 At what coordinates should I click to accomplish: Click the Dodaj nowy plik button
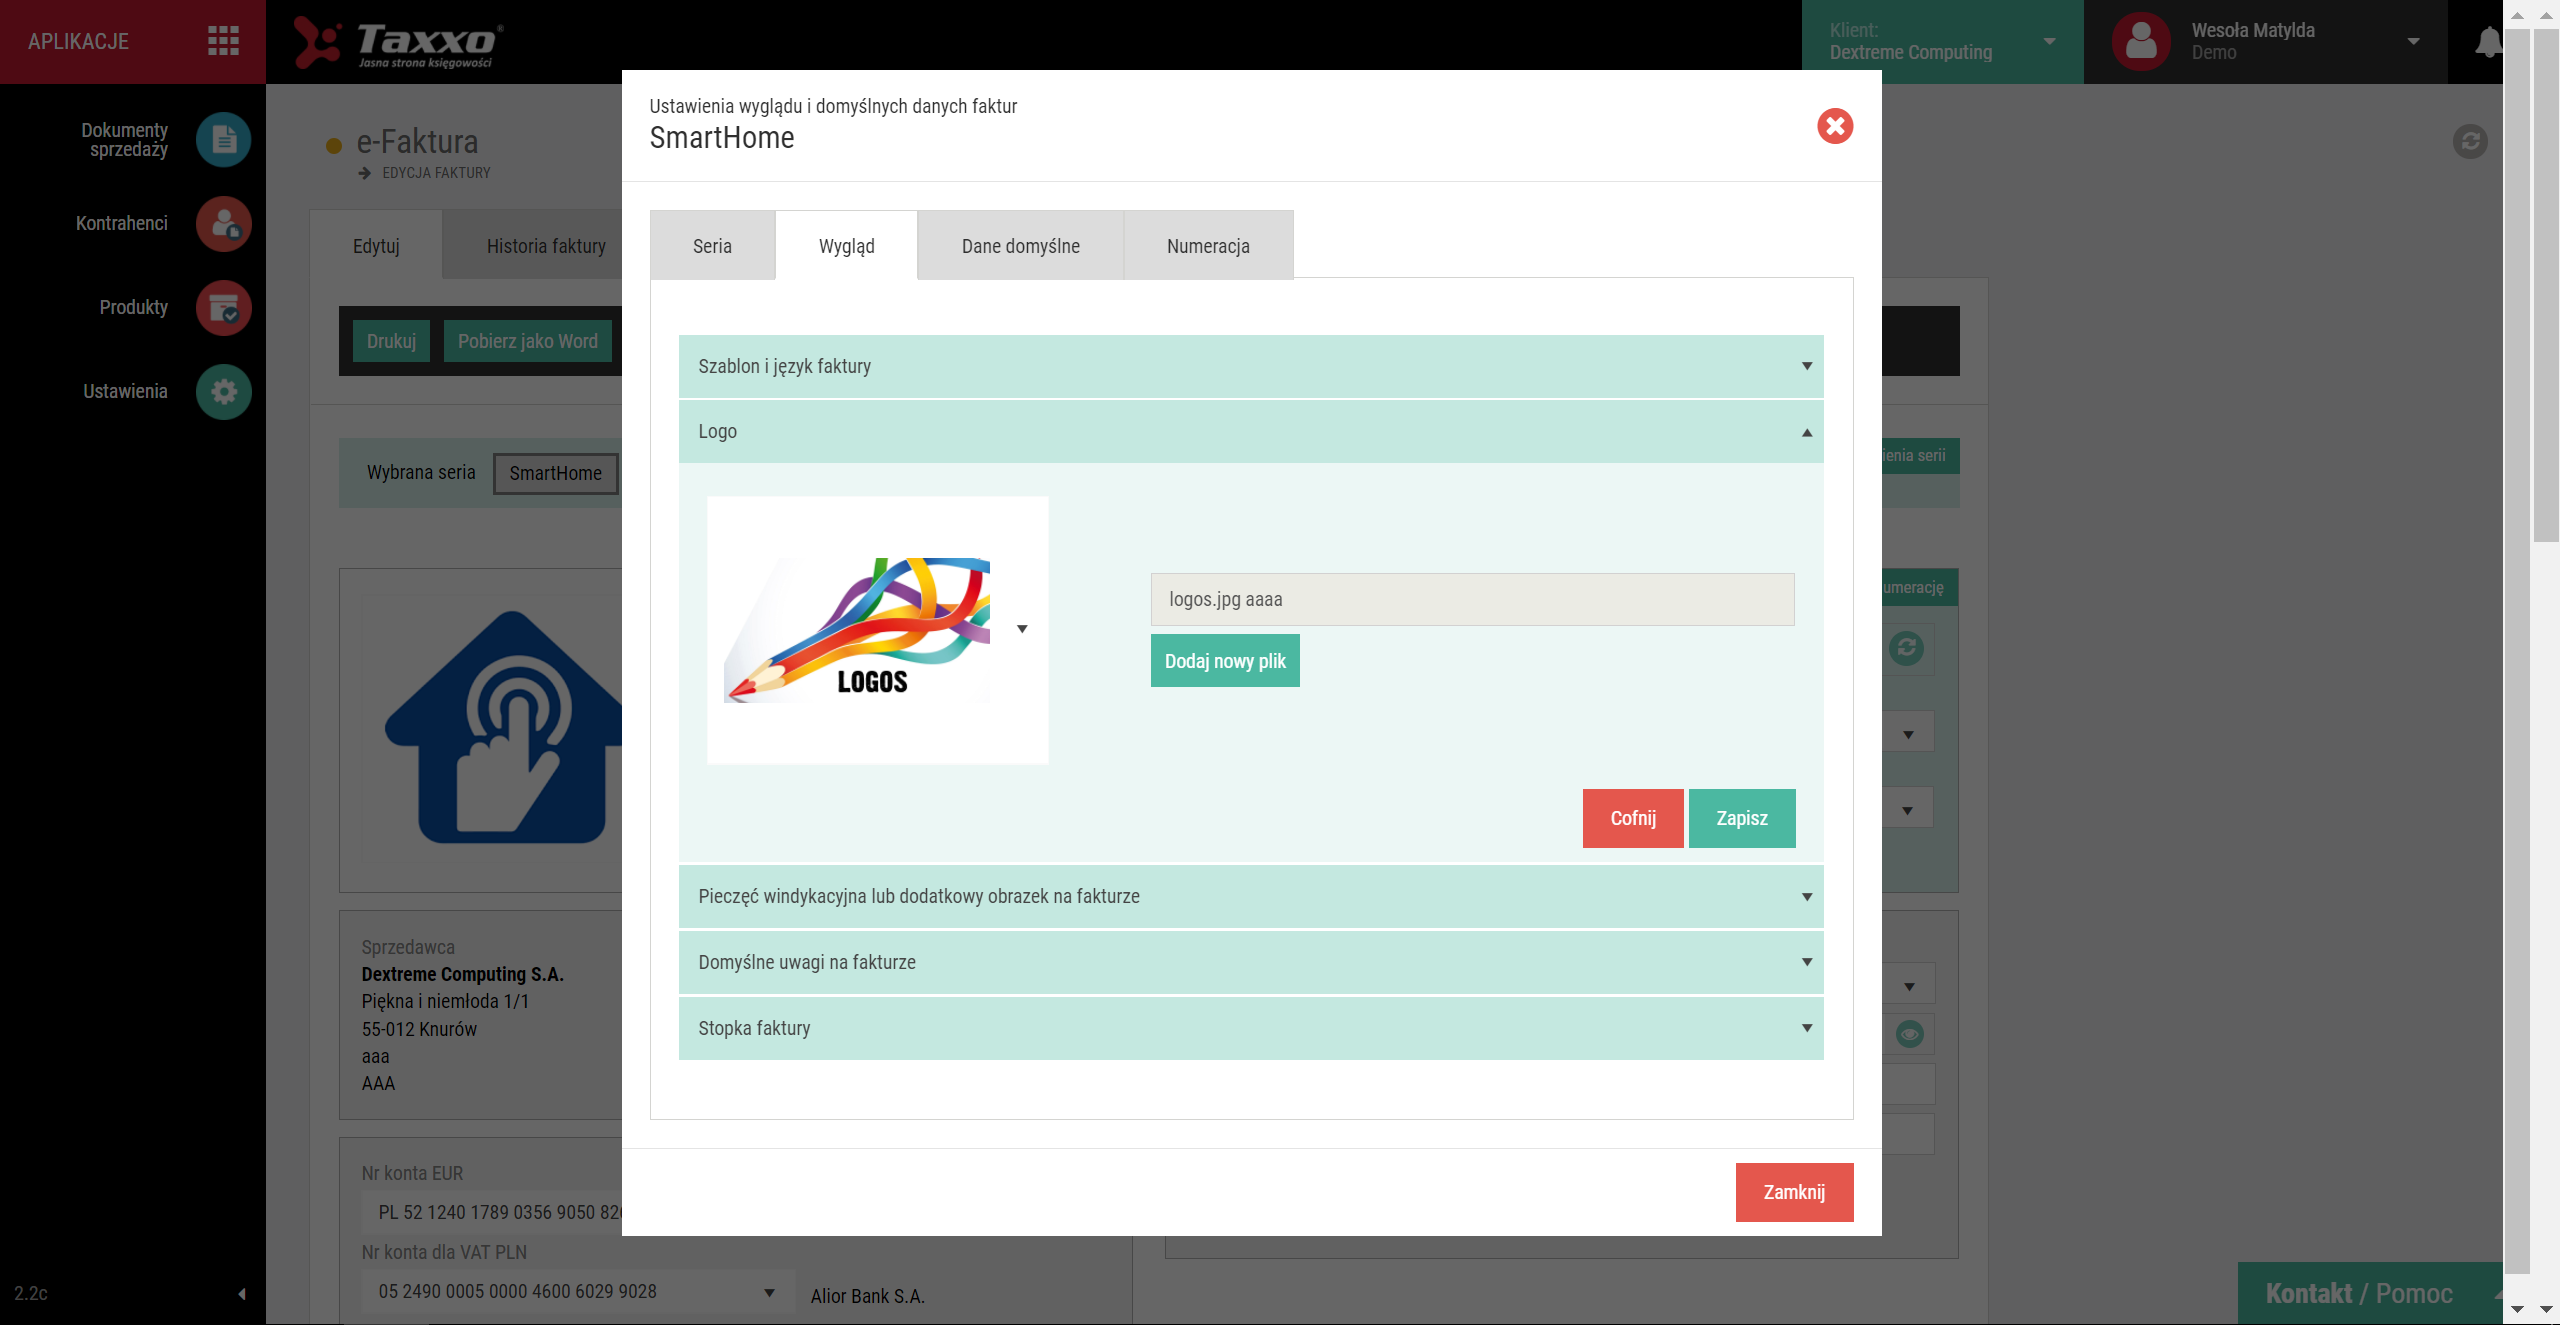tap(1225, 661)
